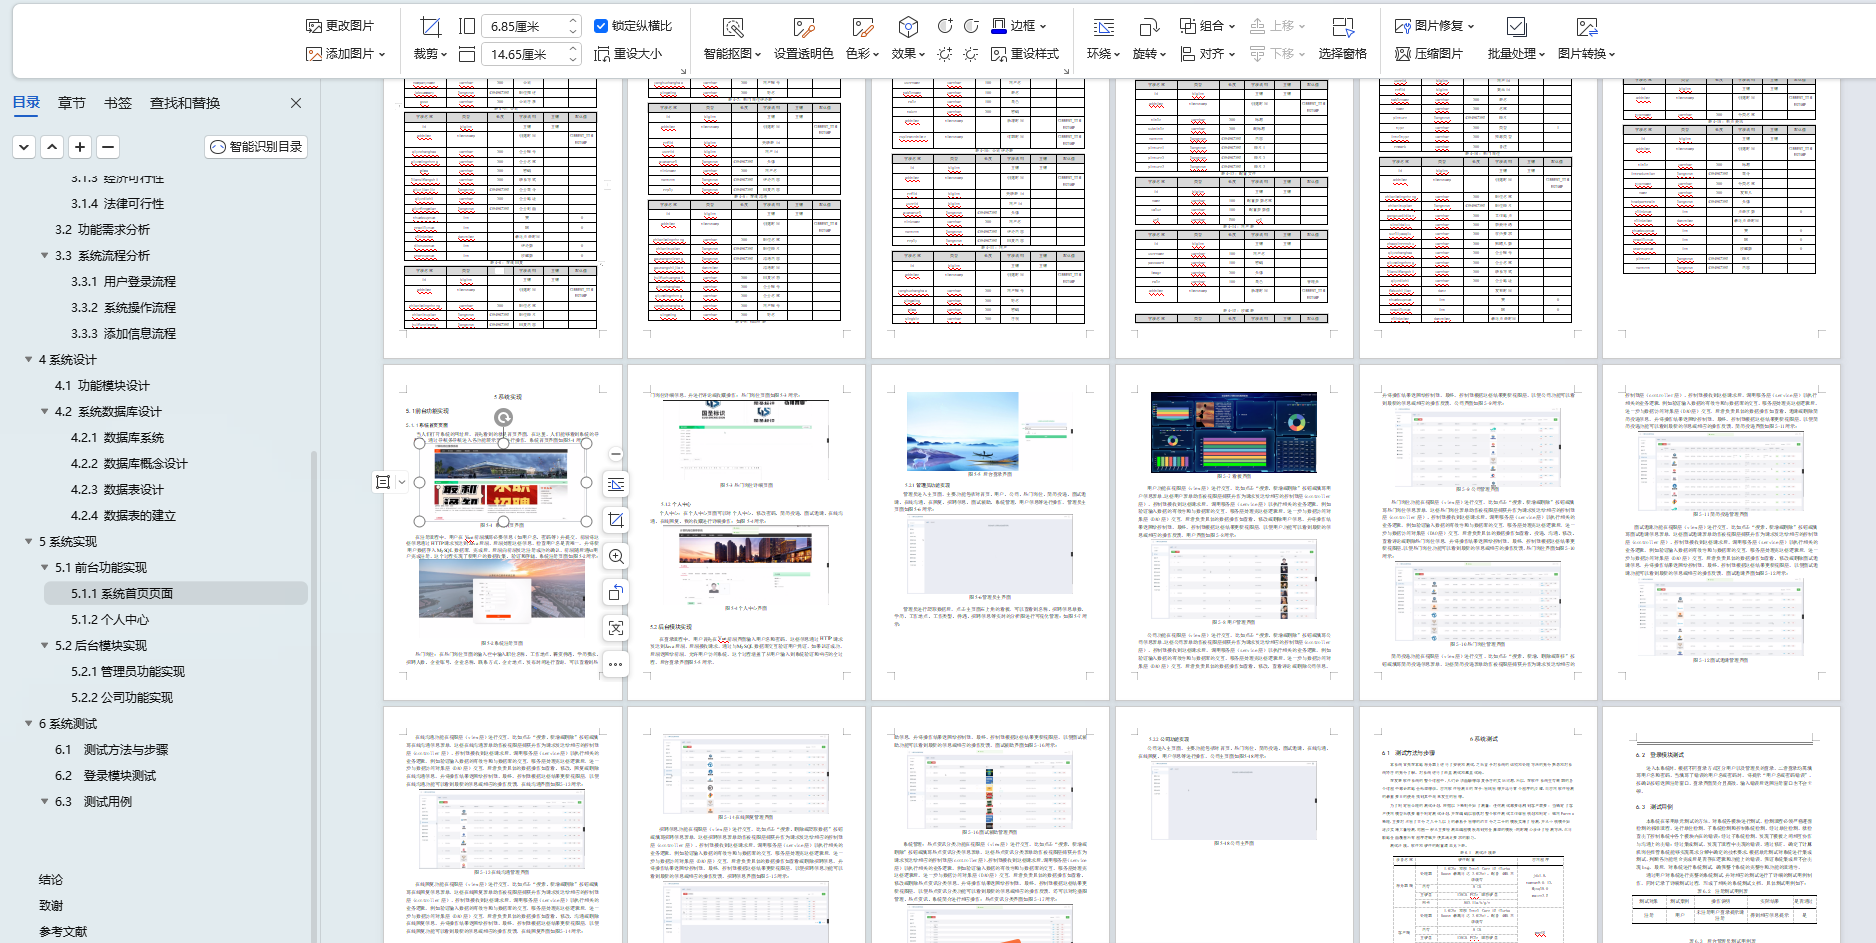This screenshot has height=943, width=1876.
Task: Collapse the 5.2 后台模块实现 node
Action: [x=44, y=646]
